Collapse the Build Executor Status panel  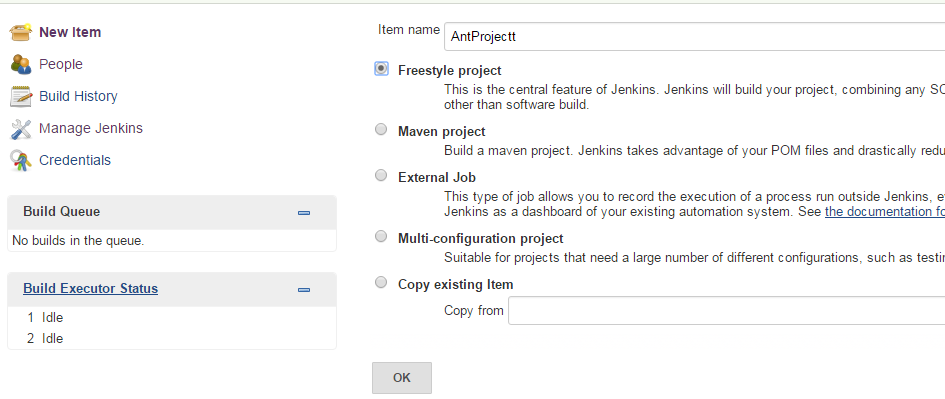tap(304, 289)
